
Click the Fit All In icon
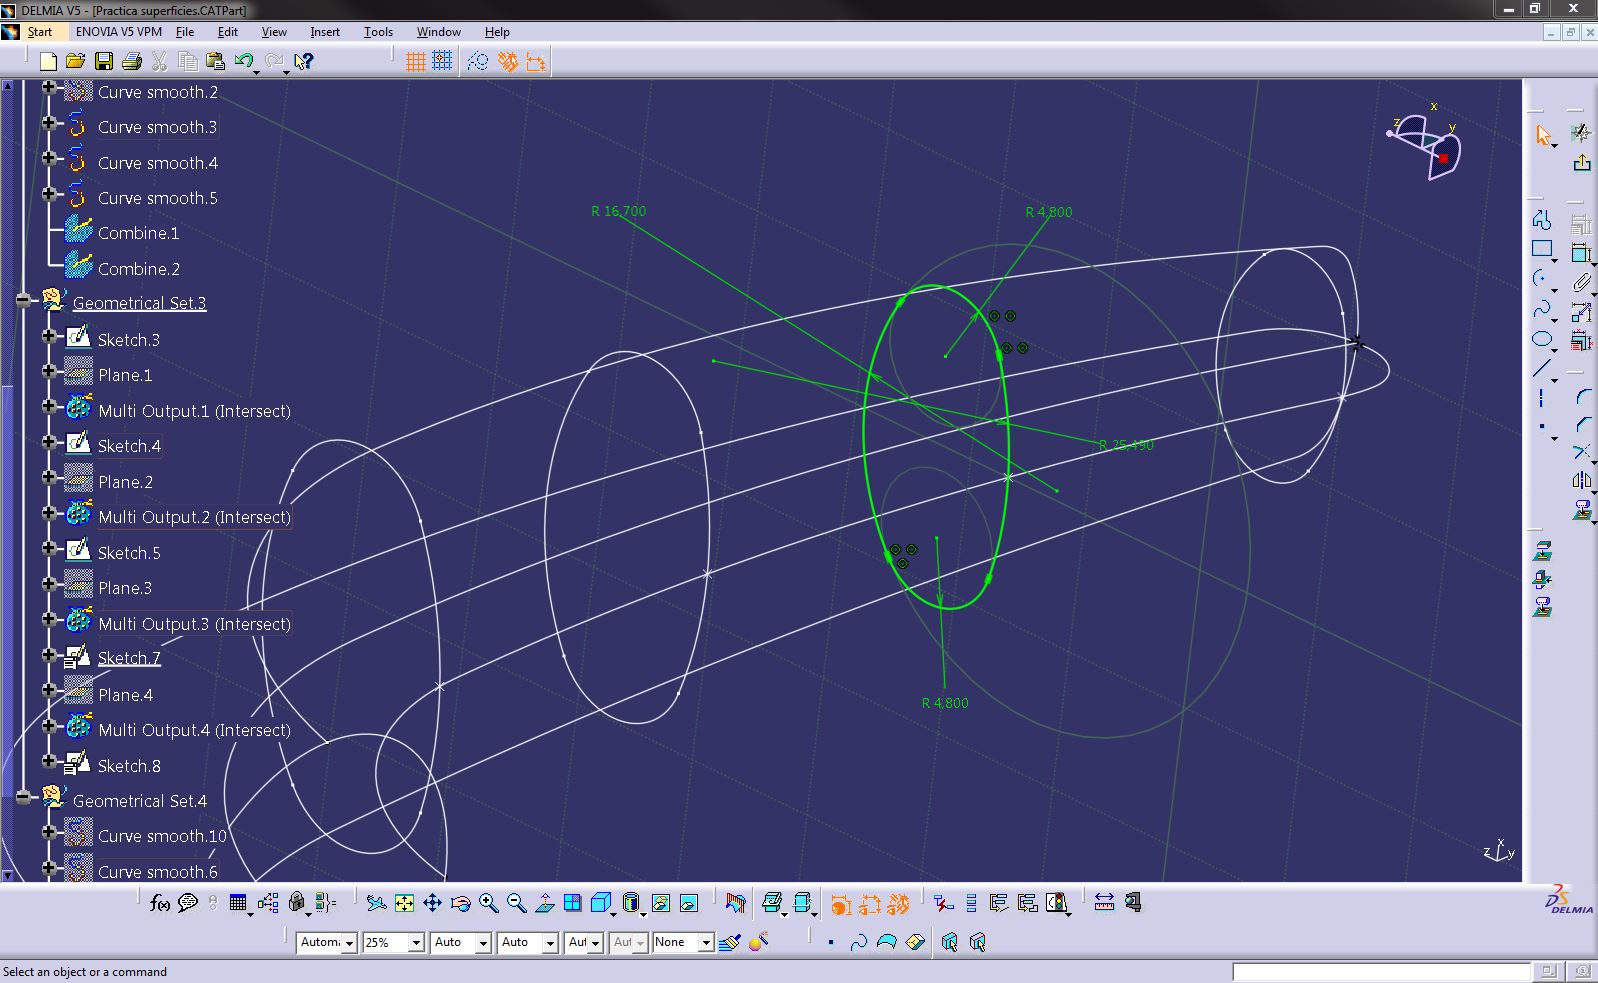[404, 903]
